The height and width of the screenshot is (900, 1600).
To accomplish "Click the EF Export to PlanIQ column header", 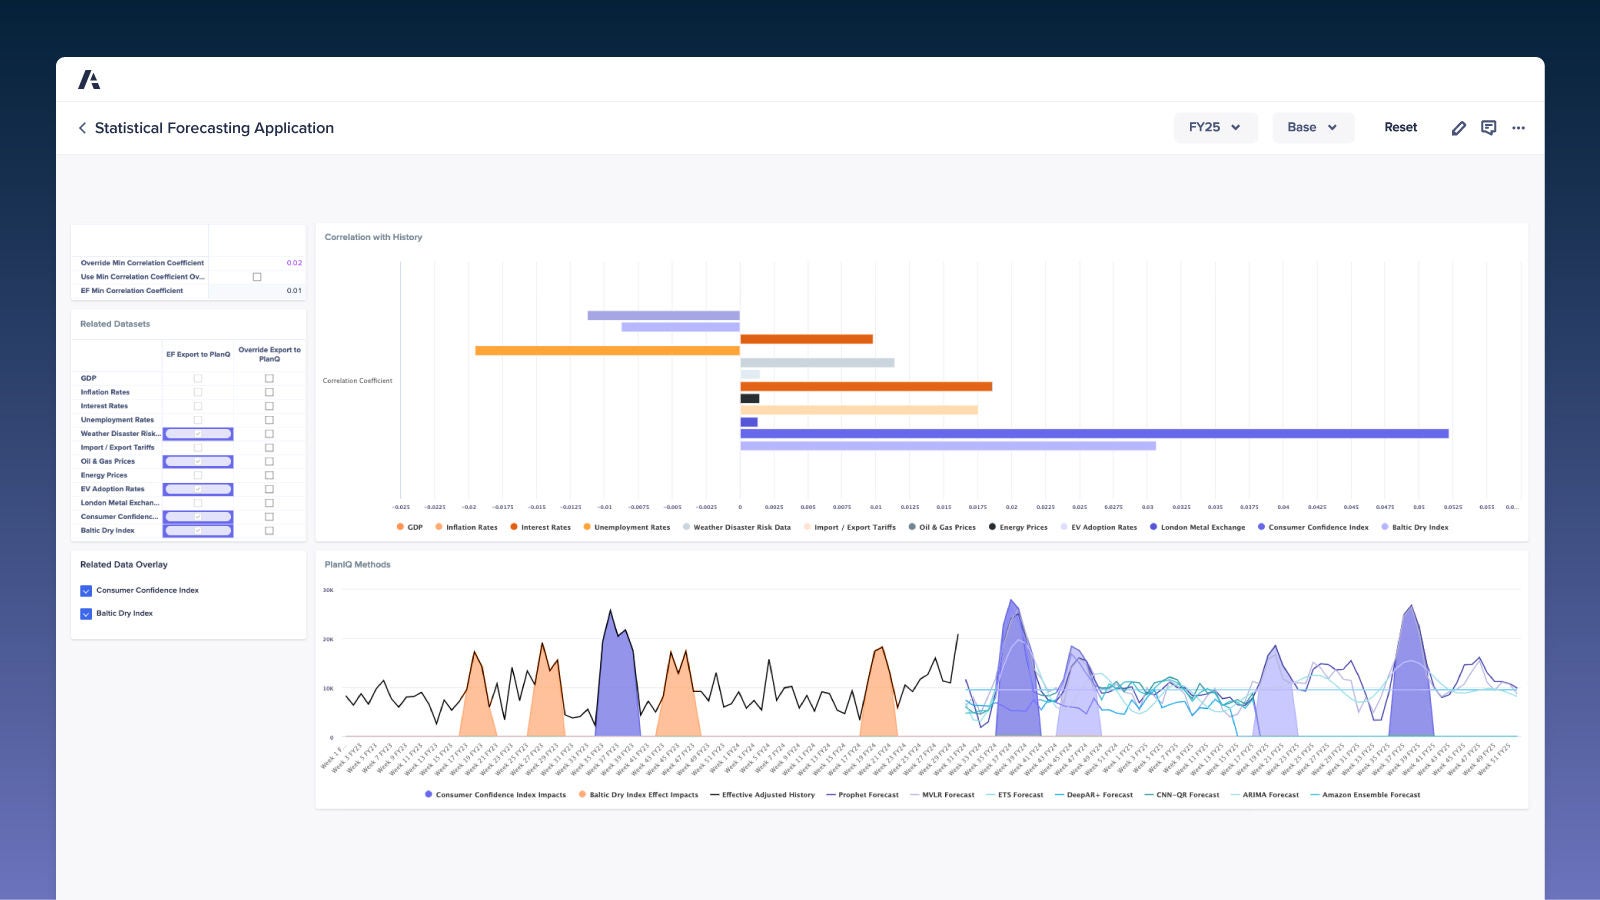I will (198, 354).
